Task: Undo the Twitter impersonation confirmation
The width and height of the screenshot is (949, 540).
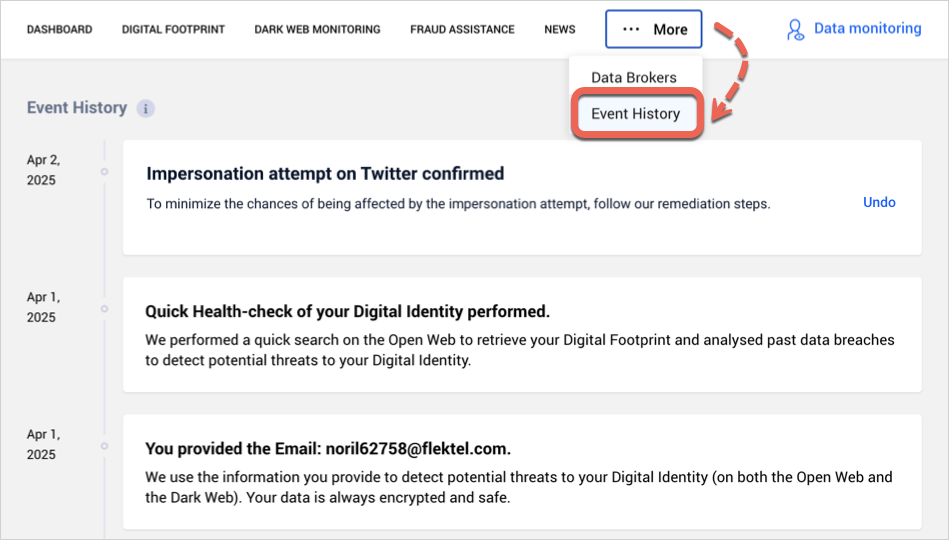Action: tap(879, 202)
